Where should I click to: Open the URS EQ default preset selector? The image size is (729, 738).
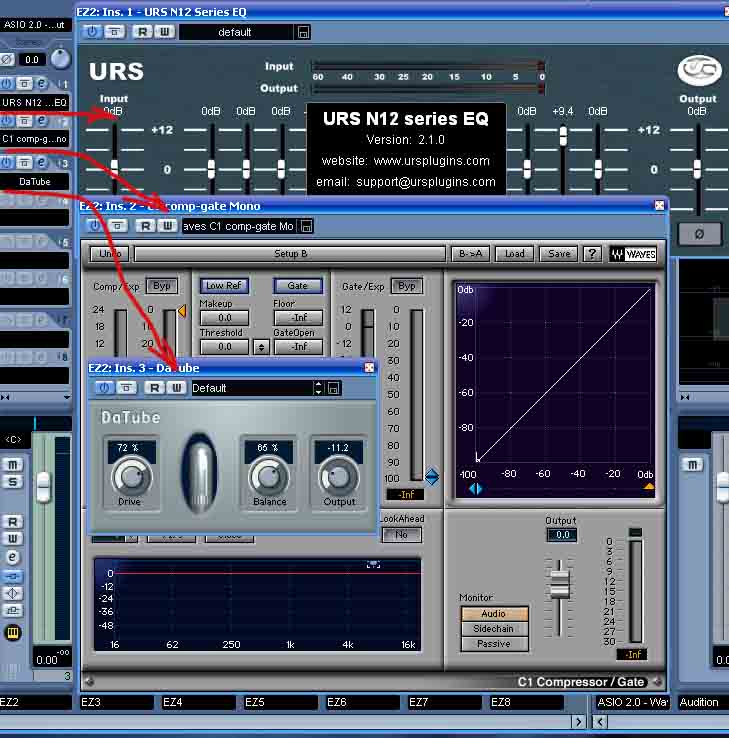[236, 32]
